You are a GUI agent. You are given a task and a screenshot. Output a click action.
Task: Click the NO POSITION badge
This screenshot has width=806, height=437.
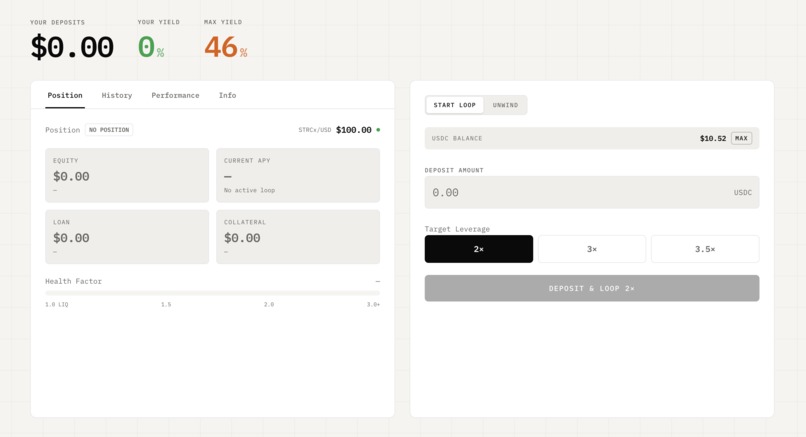click(x=109, y=130)
